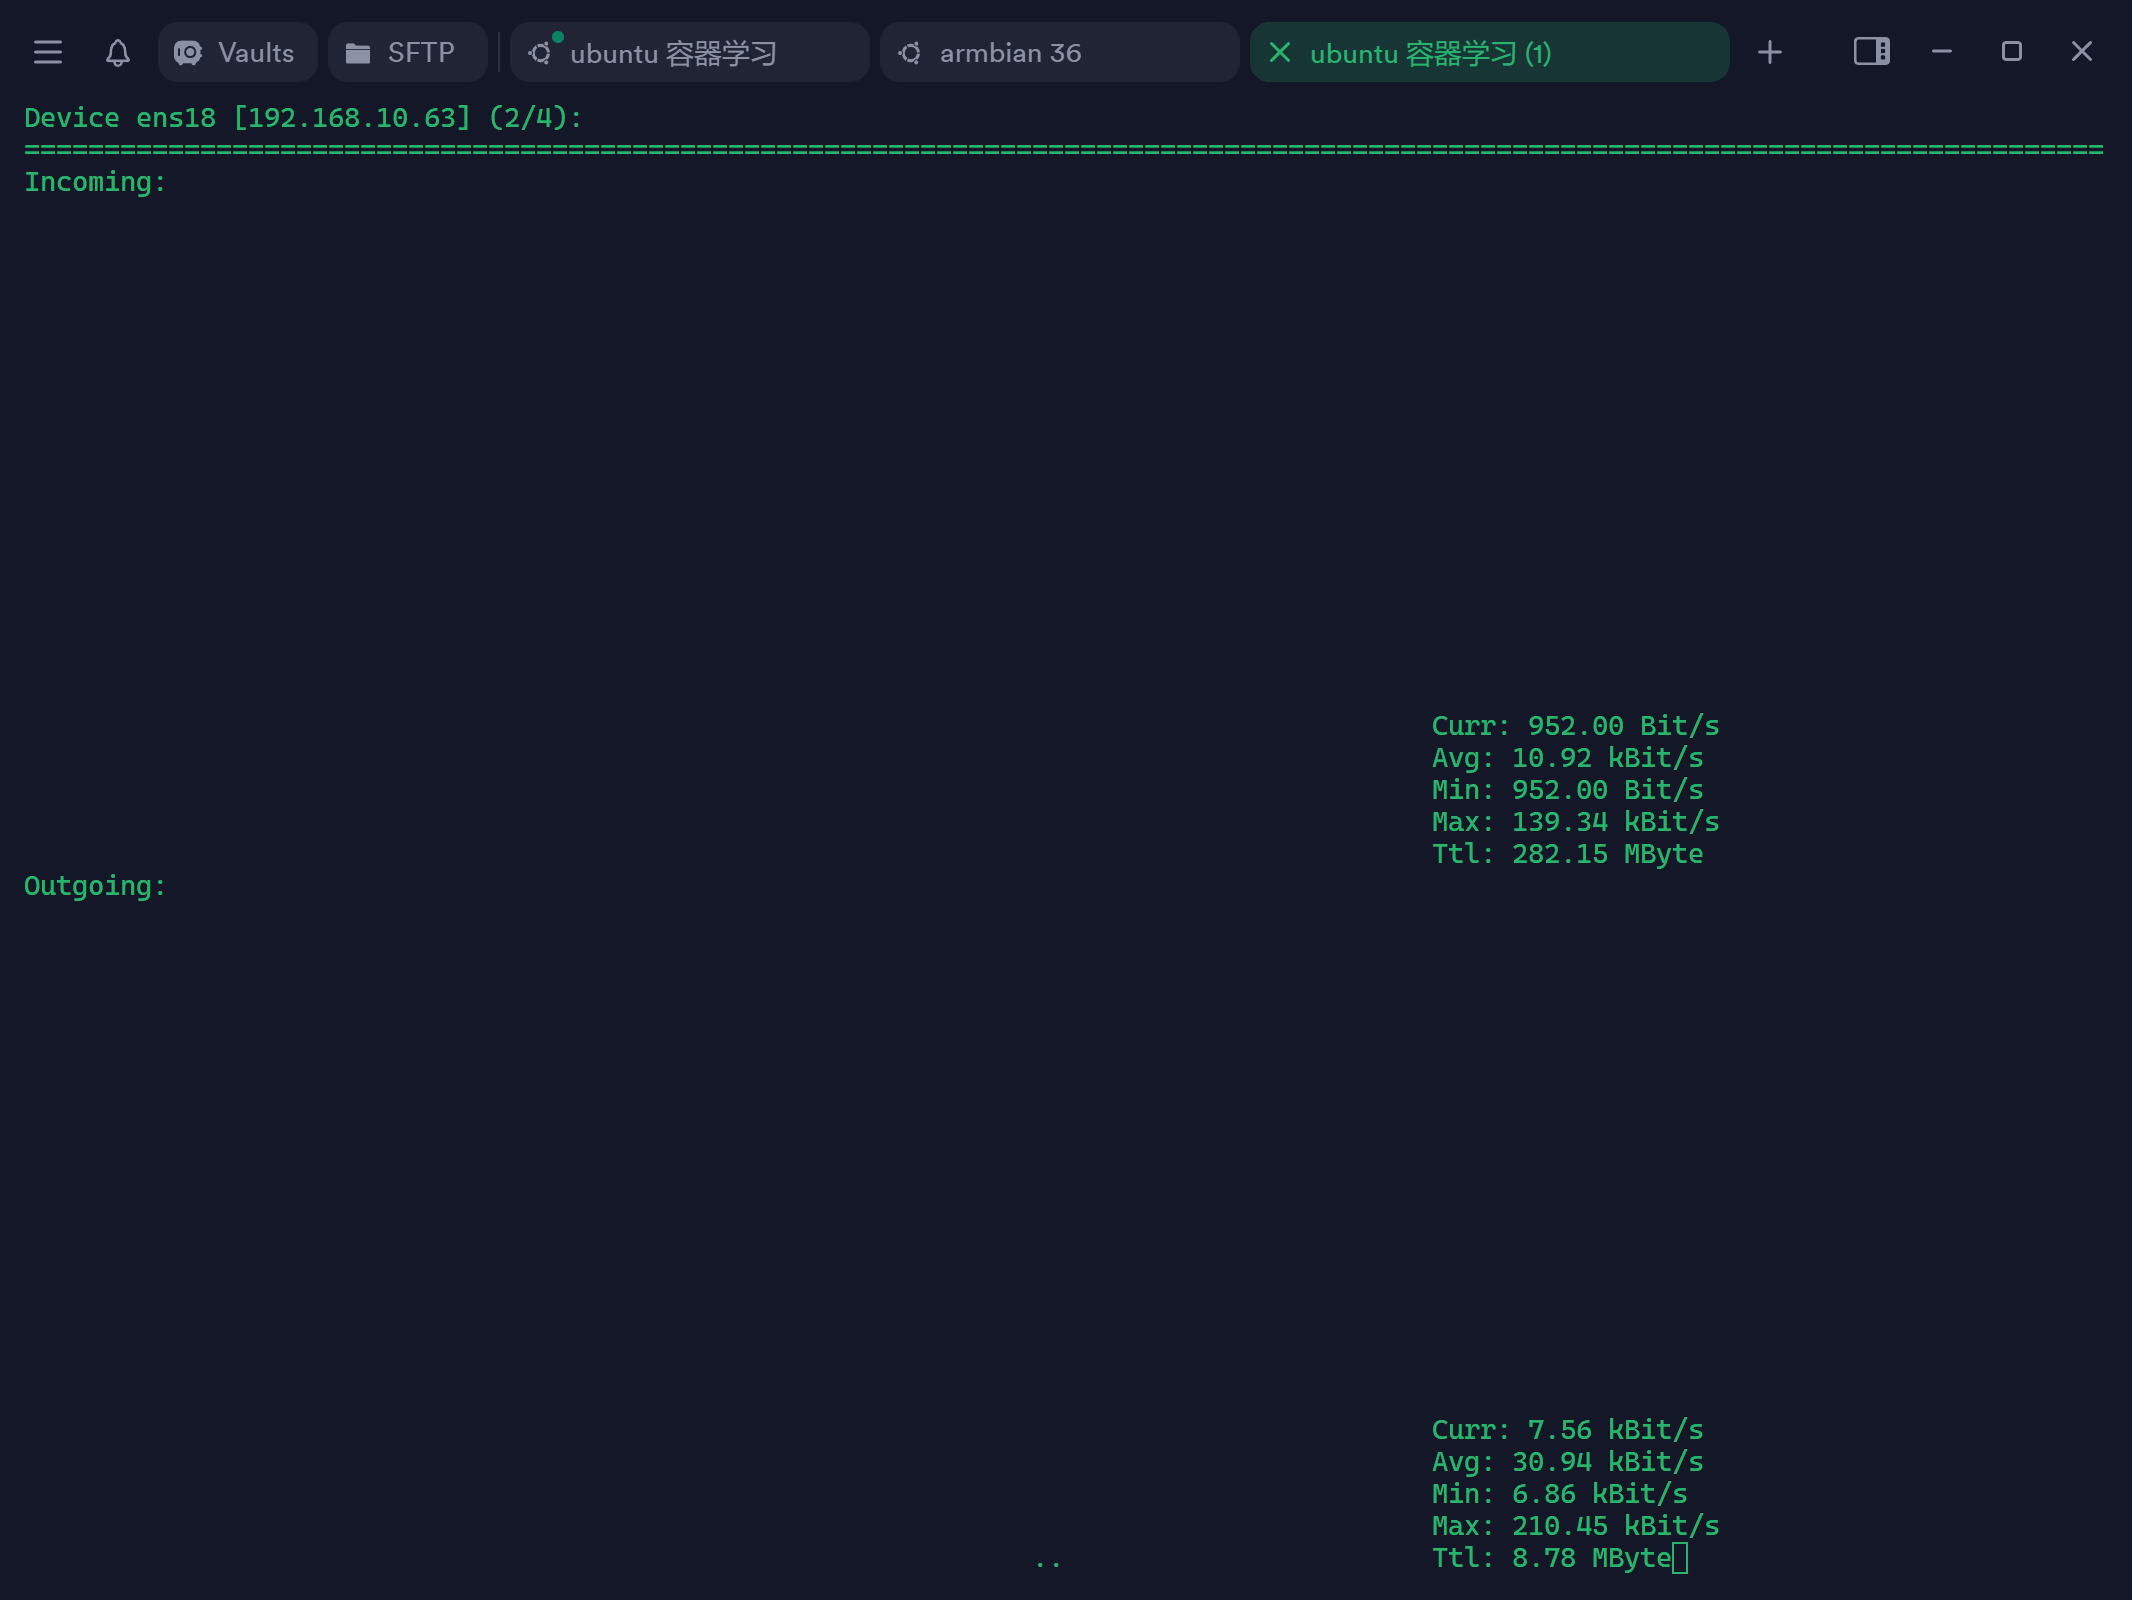
Task: Click the Incoming Curr 952.00 Bit/s line
Action: [x=1574, y=726]
